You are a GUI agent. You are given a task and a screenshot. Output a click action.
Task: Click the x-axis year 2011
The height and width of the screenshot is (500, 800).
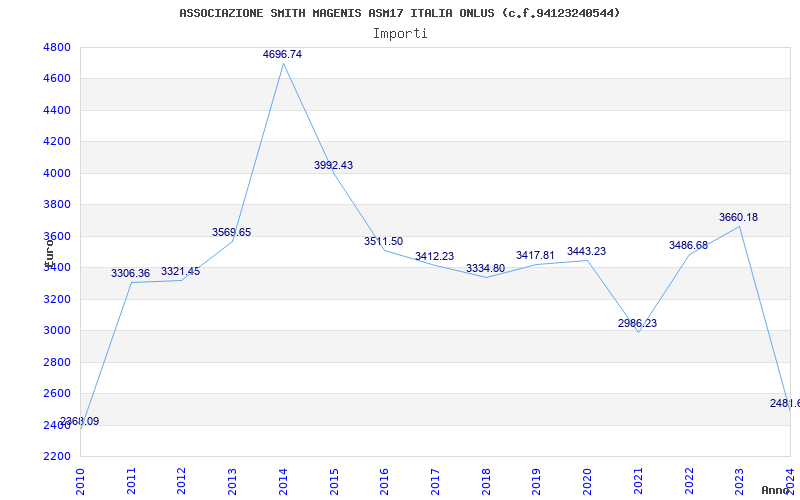point(131,481)
